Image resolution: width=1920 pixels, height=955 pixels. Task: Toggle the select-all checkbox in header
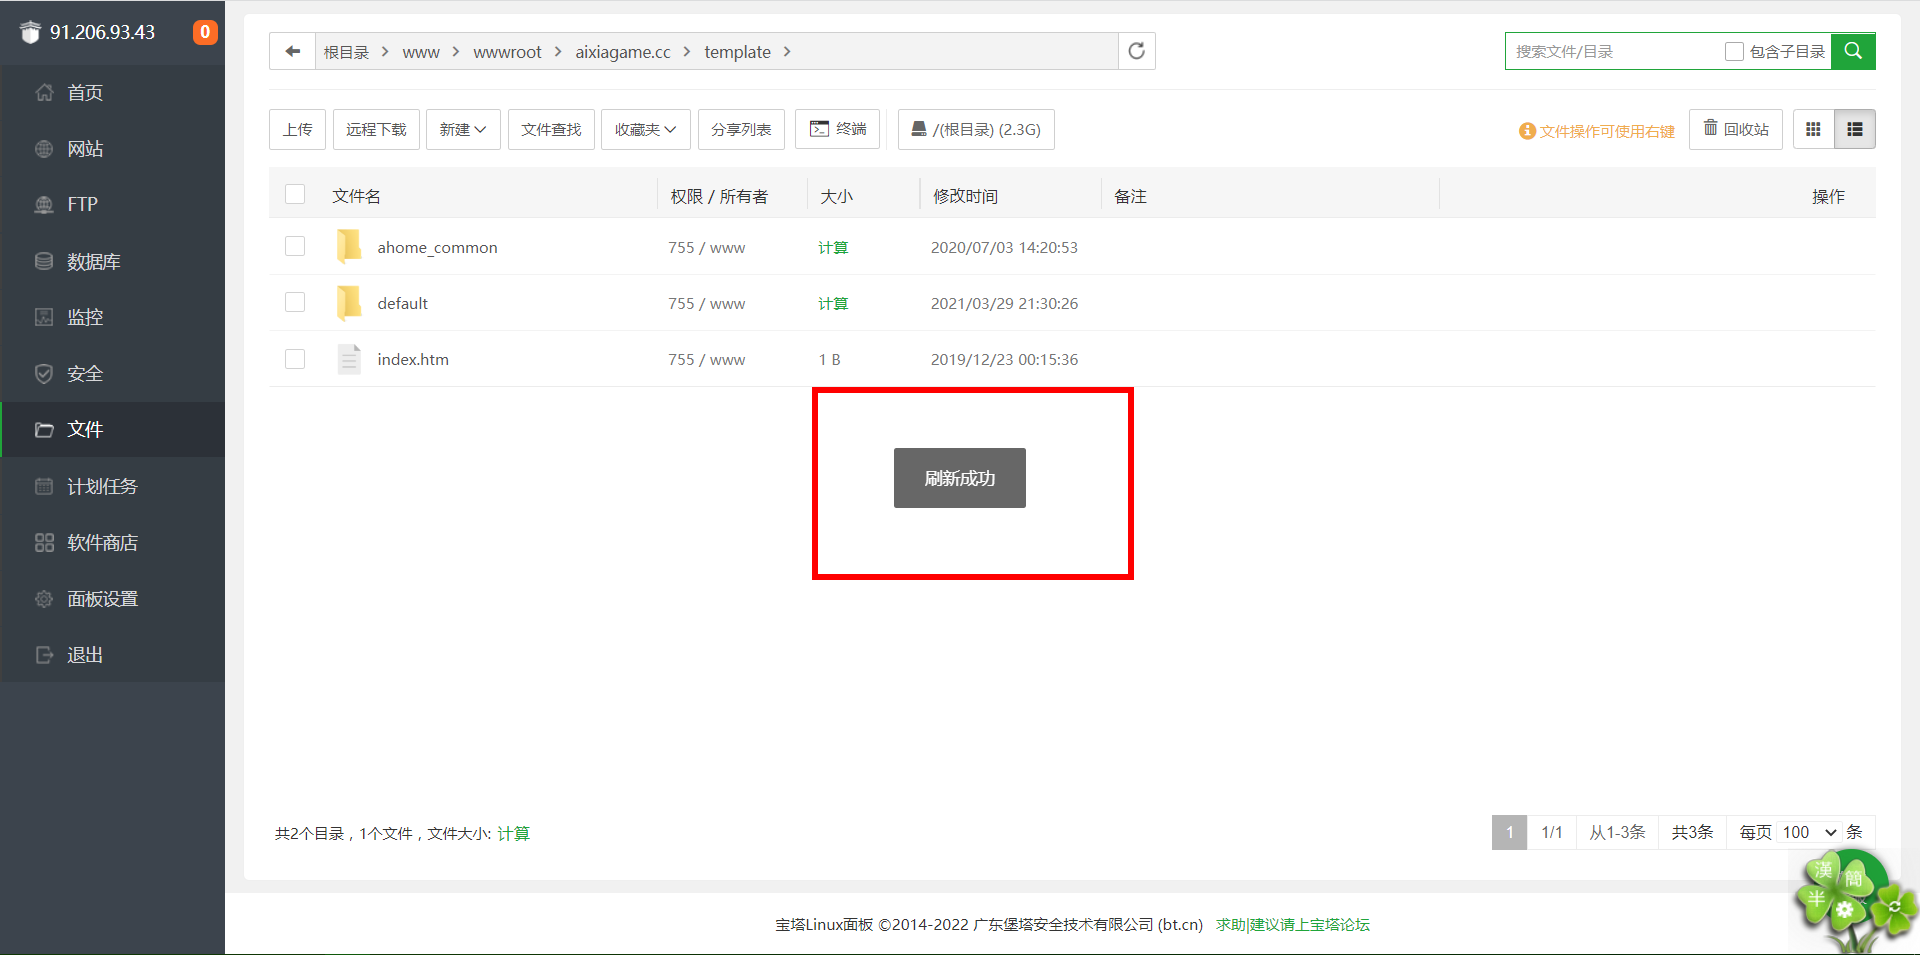pyautogui.click(x=295, y=194)
